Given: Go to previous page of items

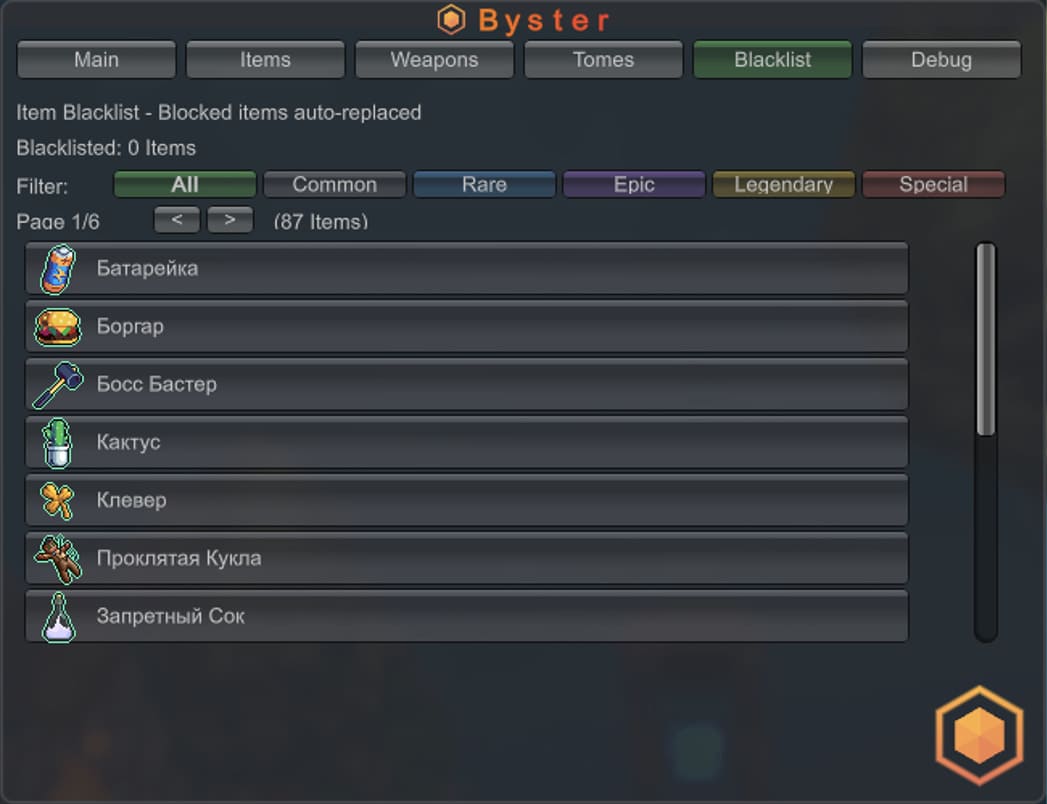Looking at the screenshot, I should pyautogui.click(x=177, y=220).
